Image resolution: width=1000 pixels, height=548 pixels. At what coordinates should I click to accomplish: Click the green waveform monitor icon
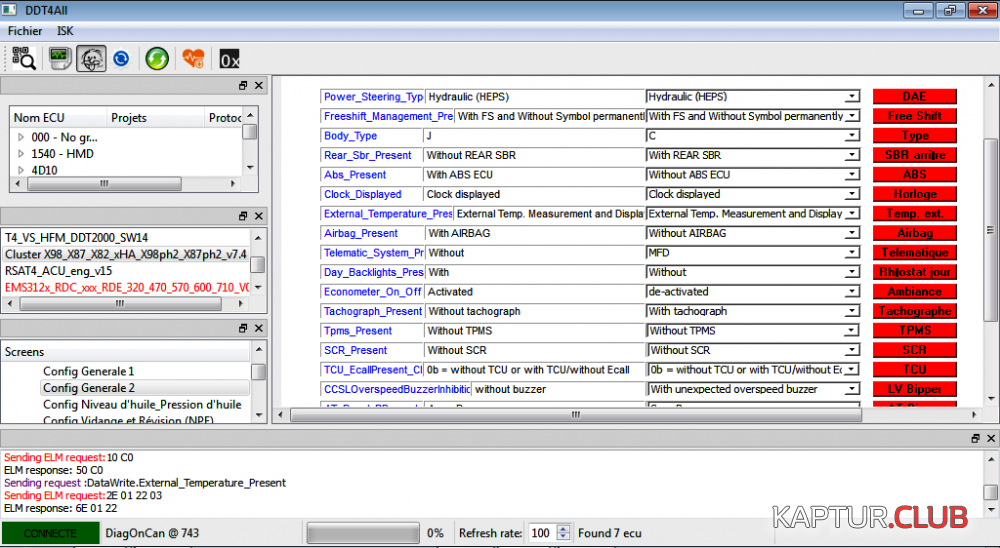pos(59,59)
